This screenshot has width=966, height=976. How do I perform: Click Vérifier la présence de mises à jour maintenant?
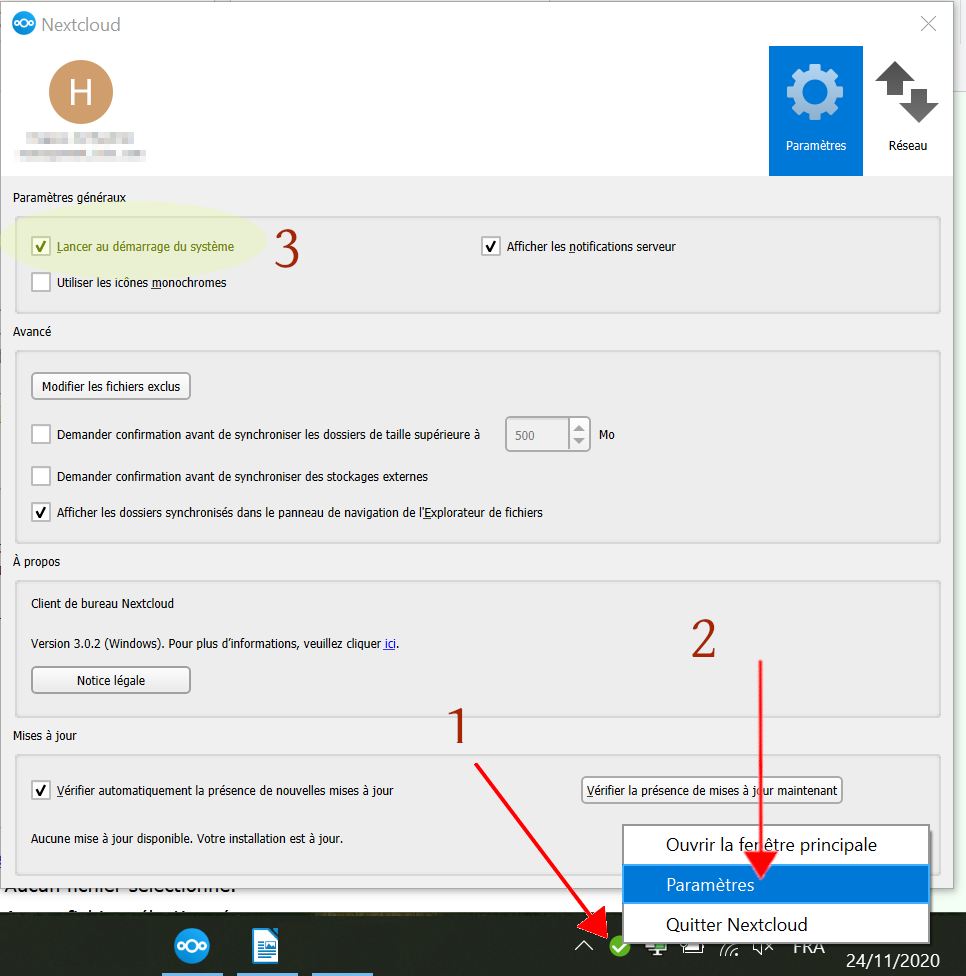(711, 790)
